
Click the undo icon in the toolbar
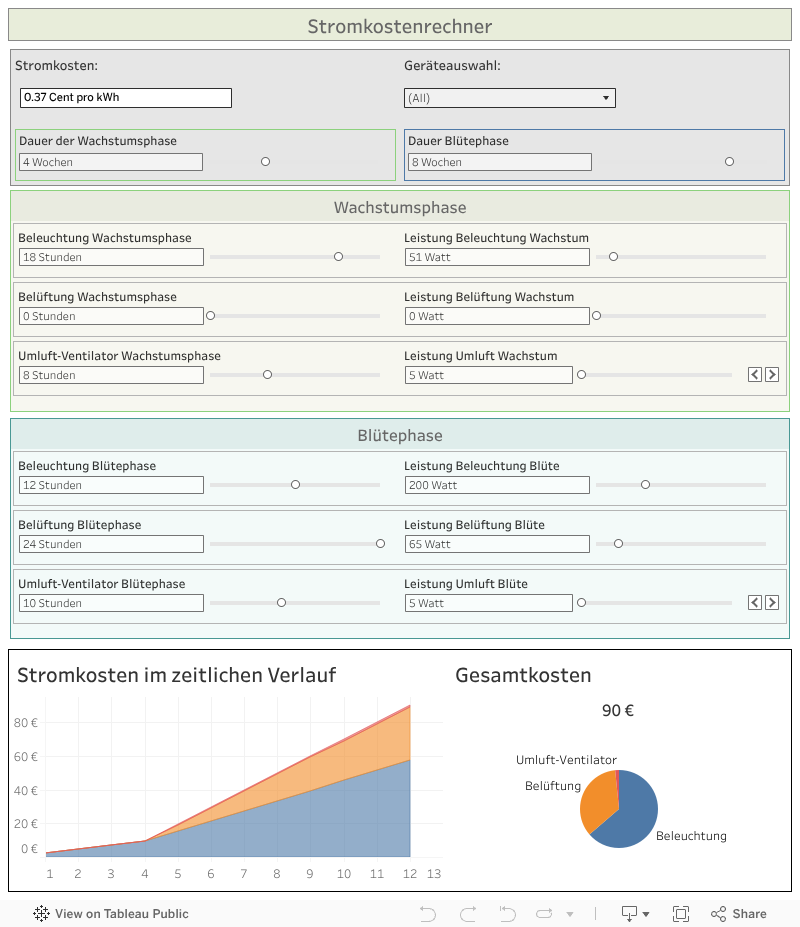(x=428, y=913)
